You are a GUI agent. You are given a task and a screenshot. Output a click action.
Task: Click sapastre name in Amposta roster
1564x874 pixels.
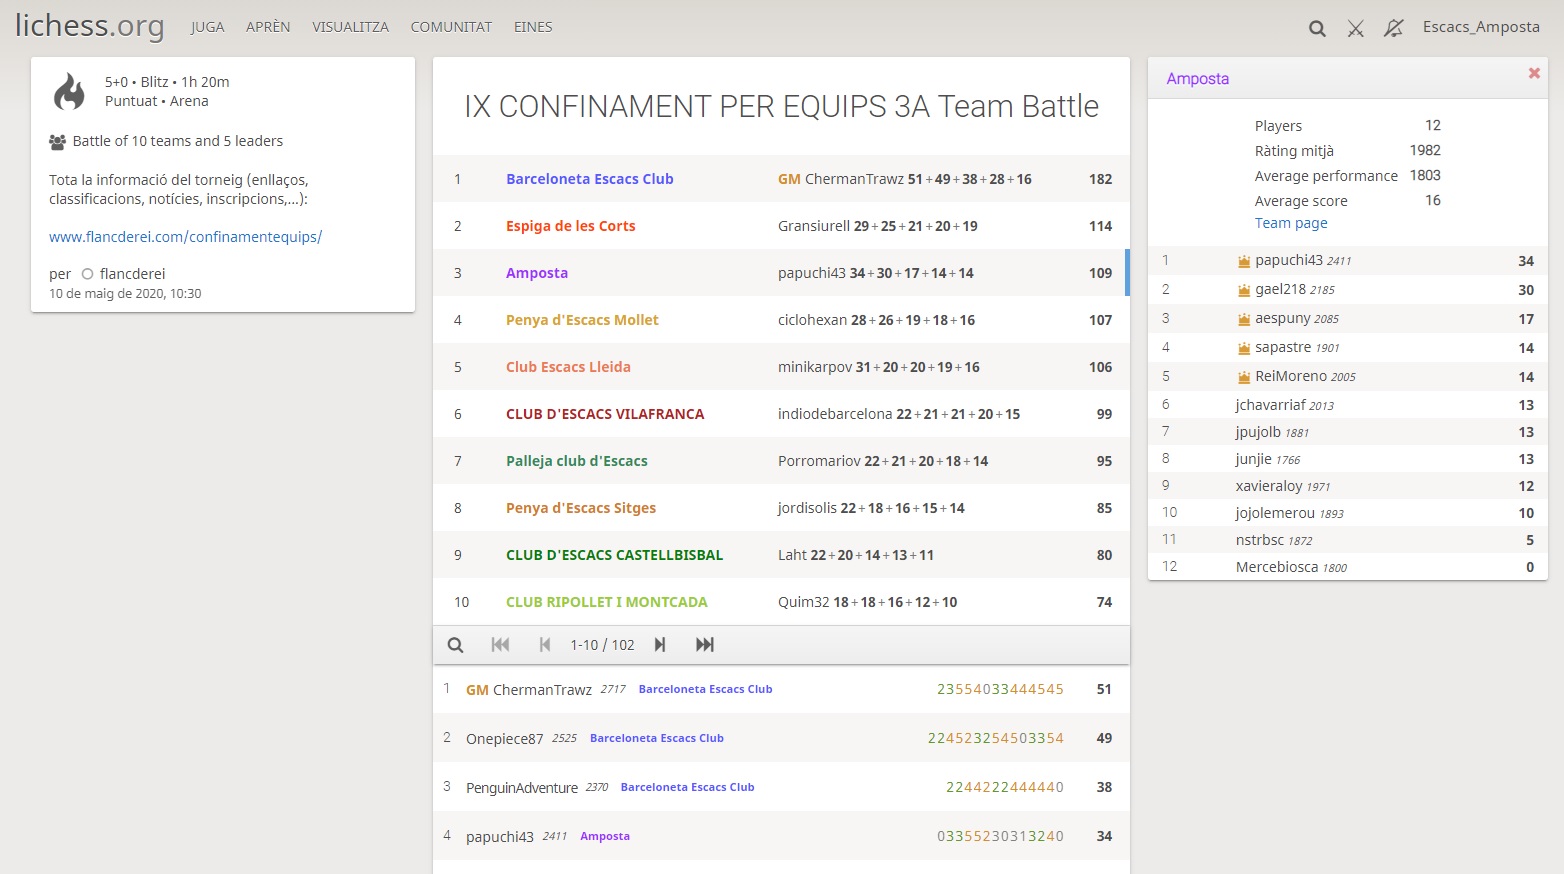coord(1283,347)
